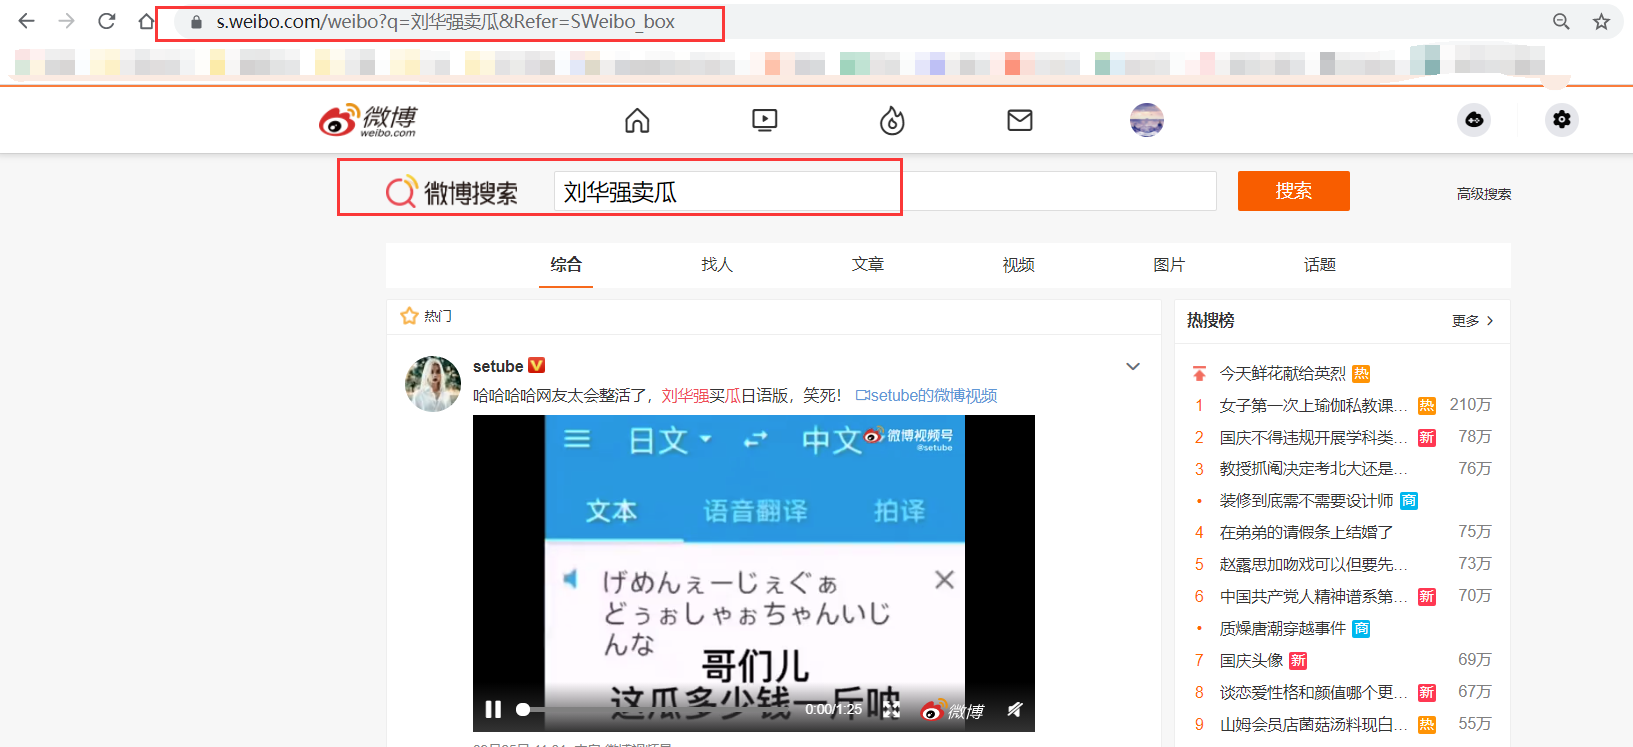
Task: Click the verified V badge next to setube
Action: 536,366
